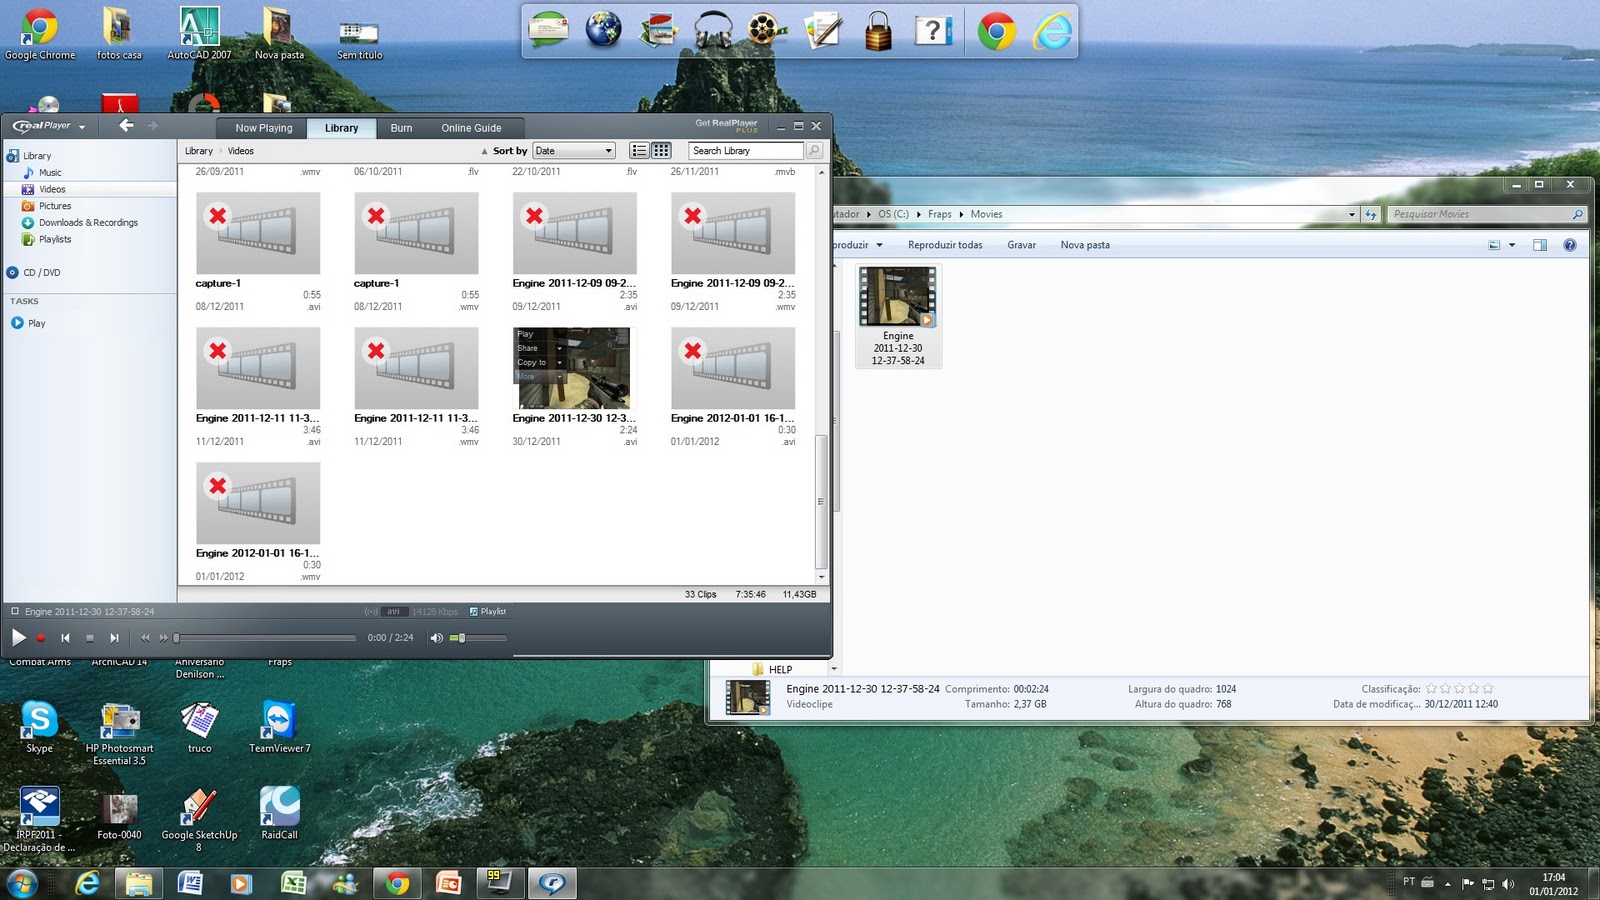The width and height of the screenshot is (1600, 900).
Task: Open the globe icon in the top dock
Action: point(603,30)
